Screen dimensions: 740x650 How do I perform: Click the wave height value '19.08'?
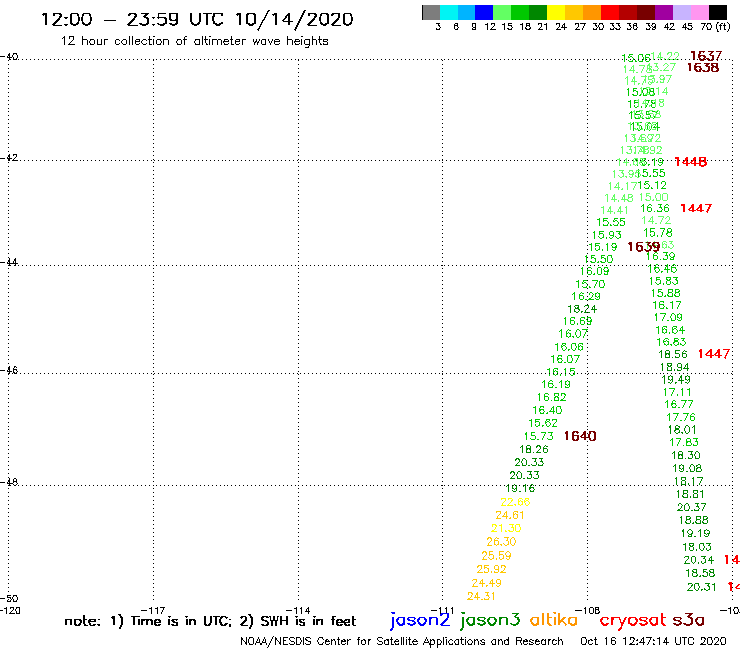pos(687,469)
